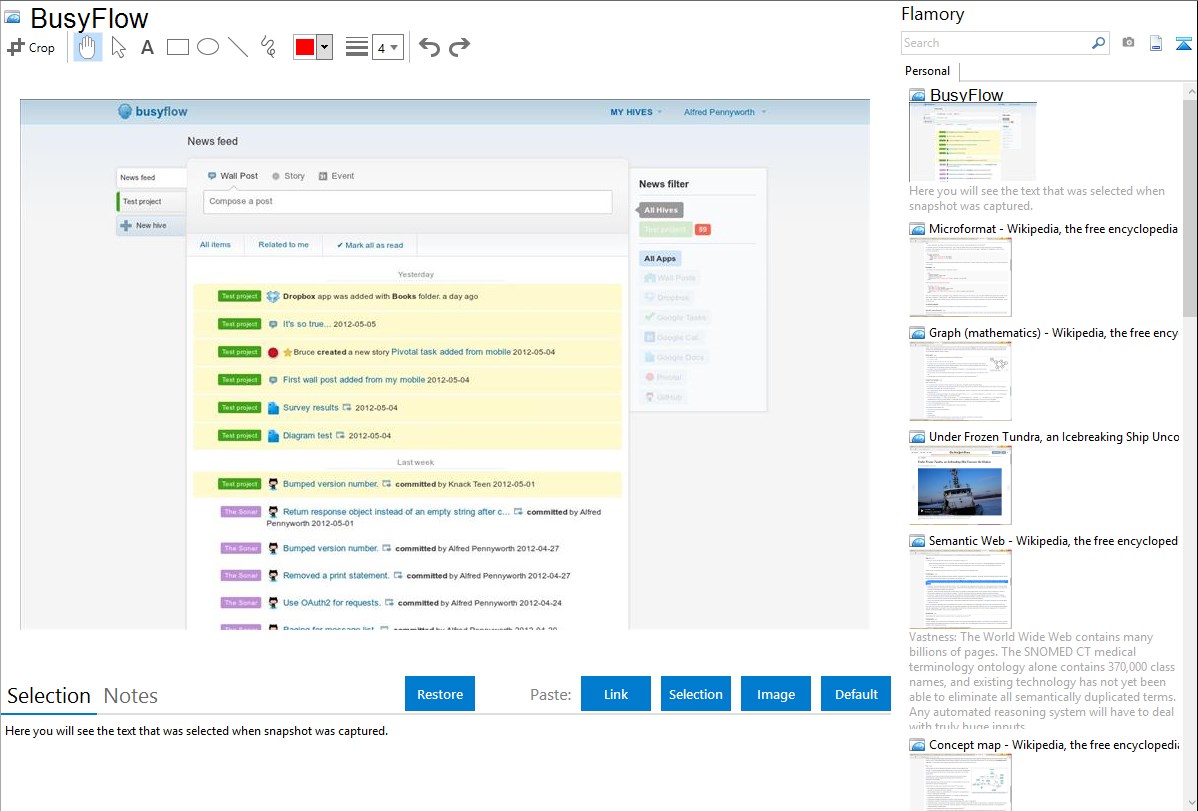Open the BusyFlow snapshot thumbnail

coord(973,142)
